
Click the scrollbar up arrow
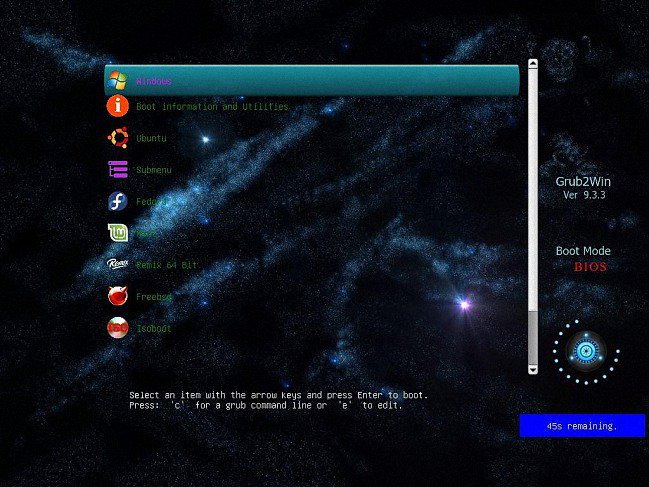point(533,64)
